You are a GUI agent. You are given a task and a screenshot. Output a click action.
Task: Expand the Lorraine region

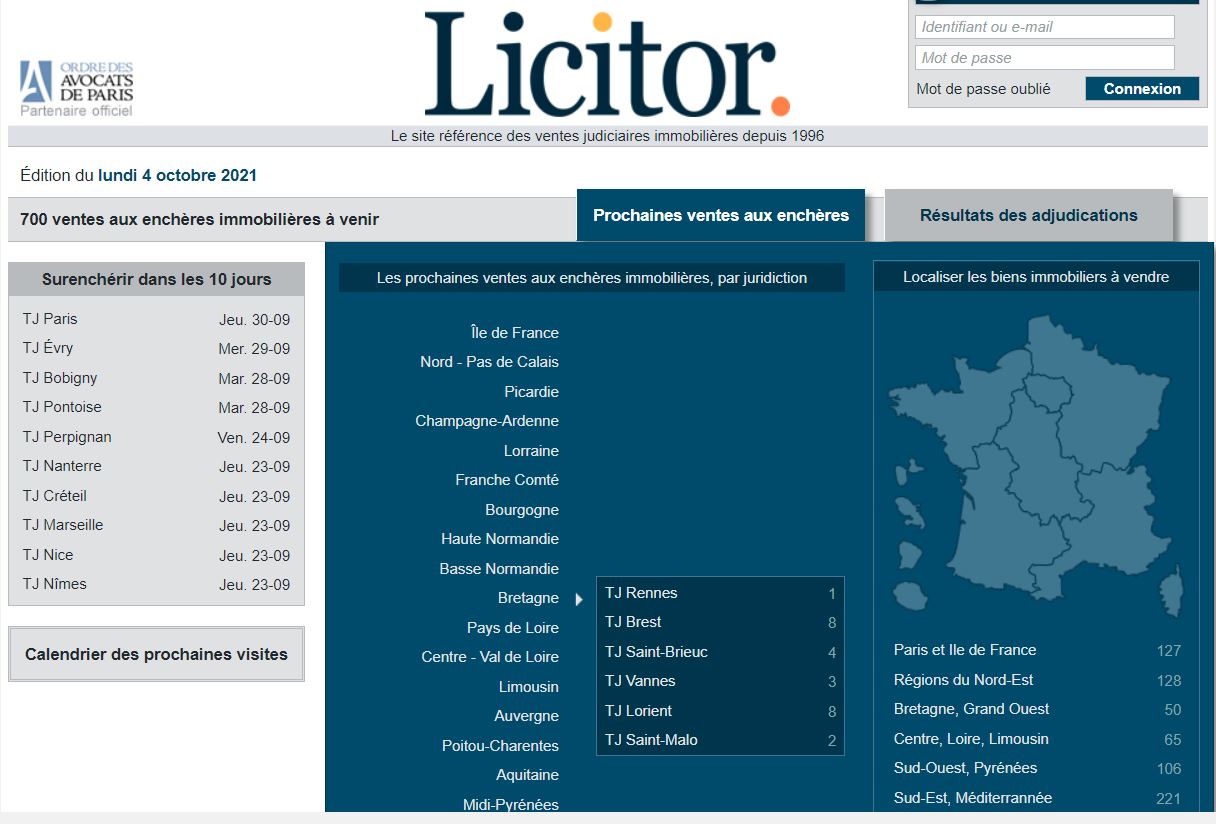531,451
